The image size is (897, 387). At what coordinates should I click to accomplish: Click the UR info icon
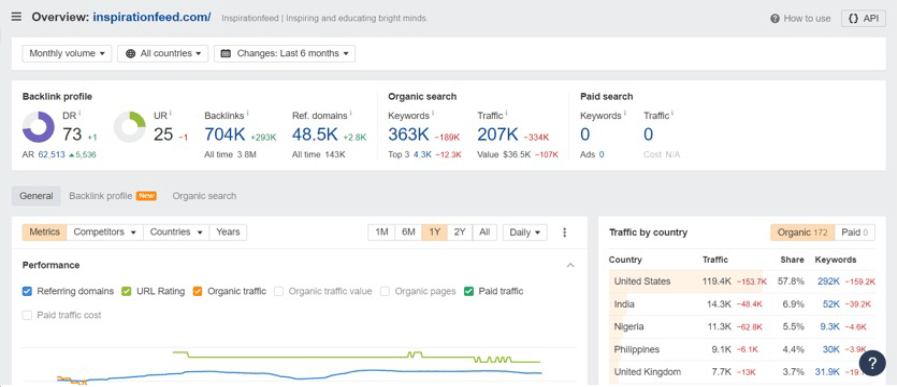(x=170, y=114)
